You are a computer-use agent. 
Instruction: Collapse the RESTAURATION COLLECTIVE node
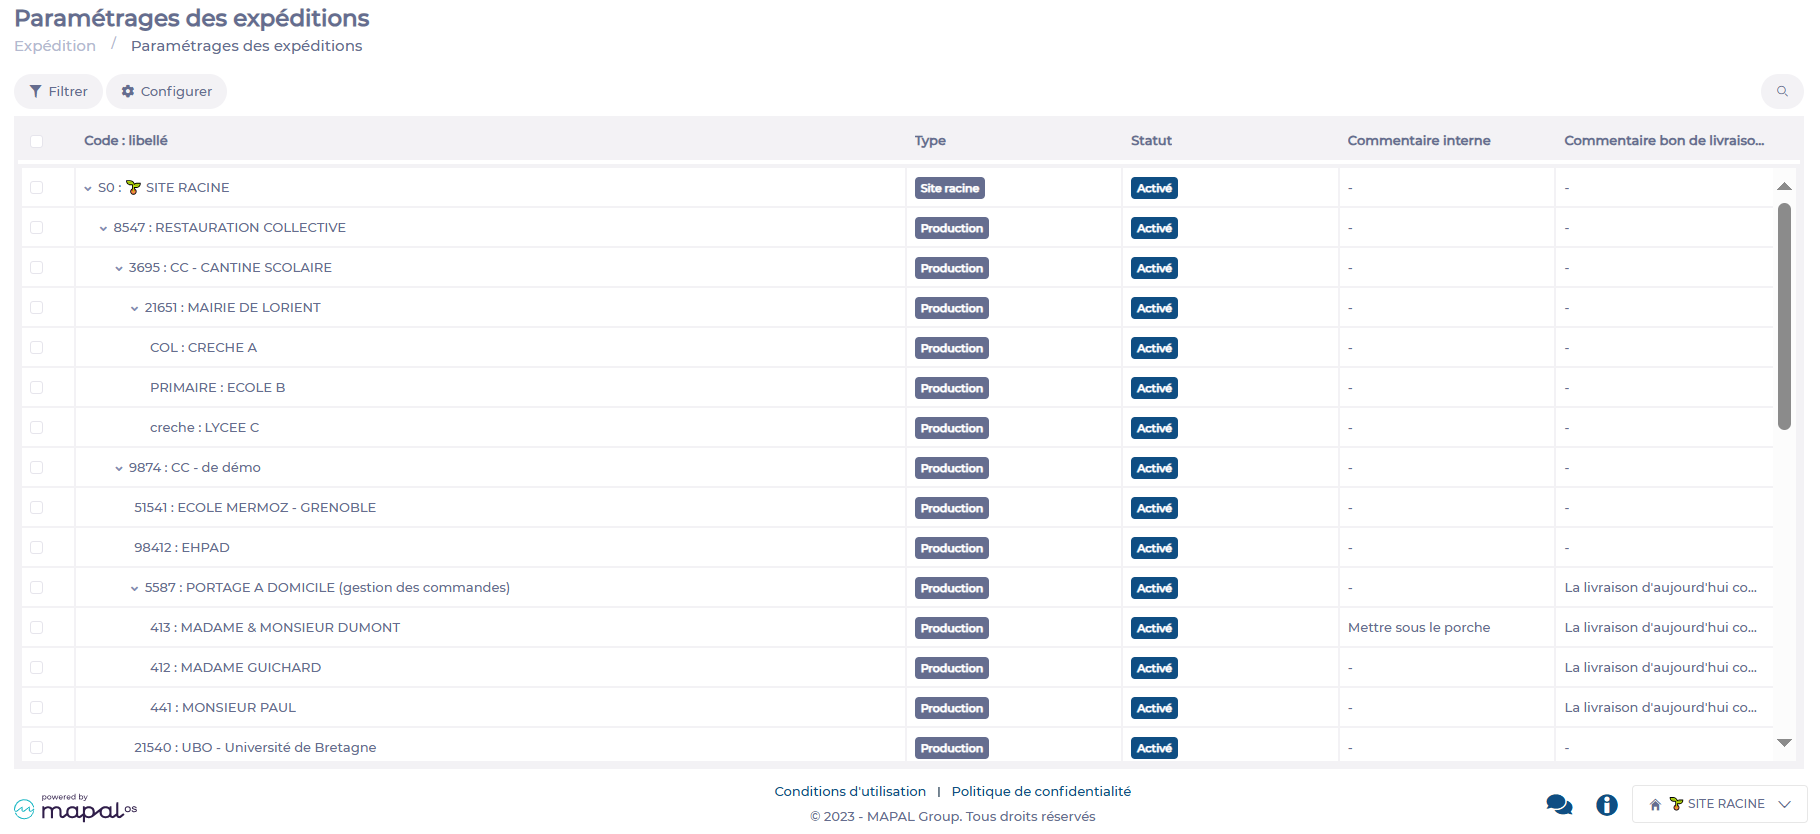pos(103,228)
